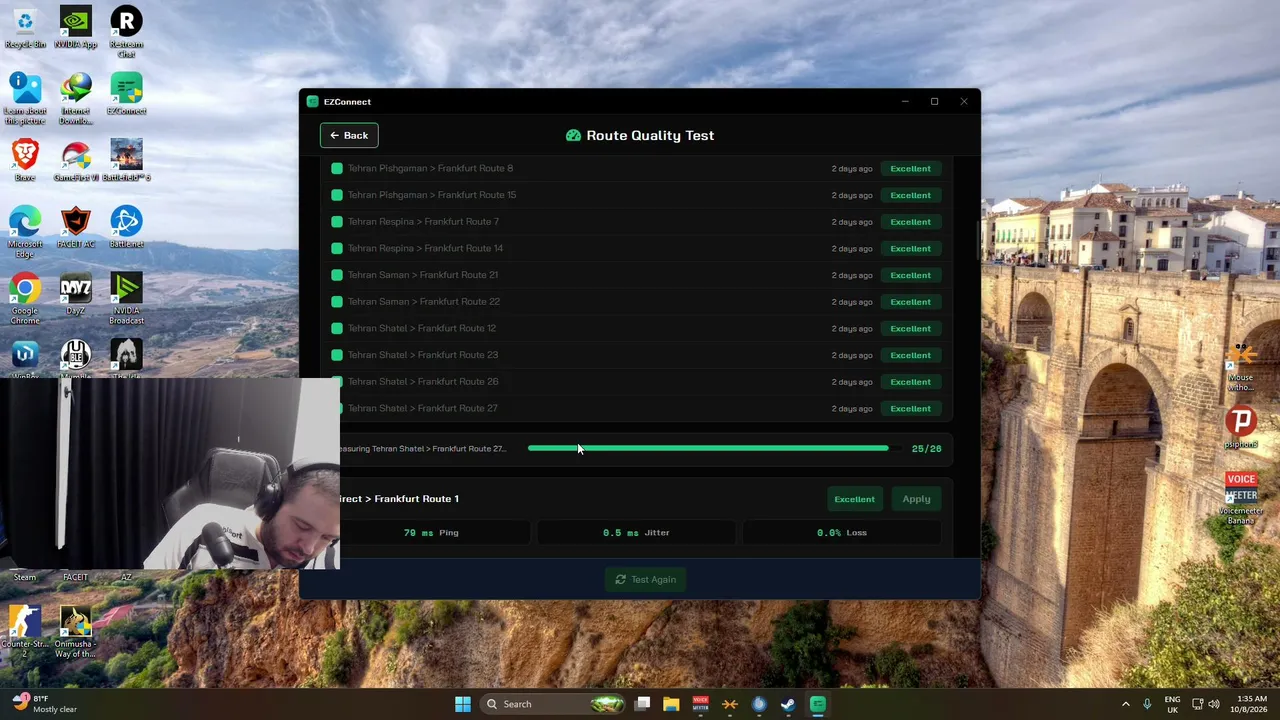
Task: Go back using the Back button
Action: coord(349,135)
